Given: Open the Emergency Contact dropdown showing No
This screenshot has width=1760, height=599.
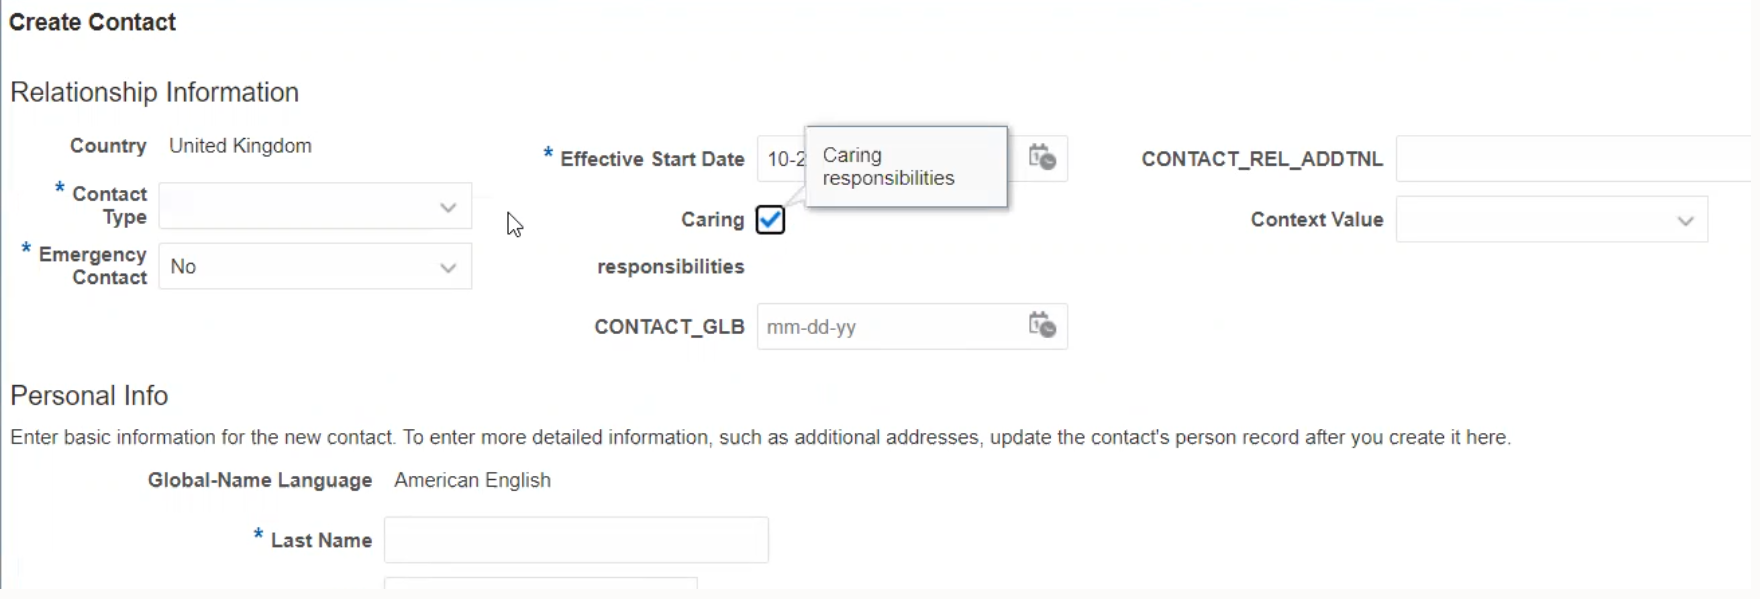Looking at the screenshot, I should [448, 267].
